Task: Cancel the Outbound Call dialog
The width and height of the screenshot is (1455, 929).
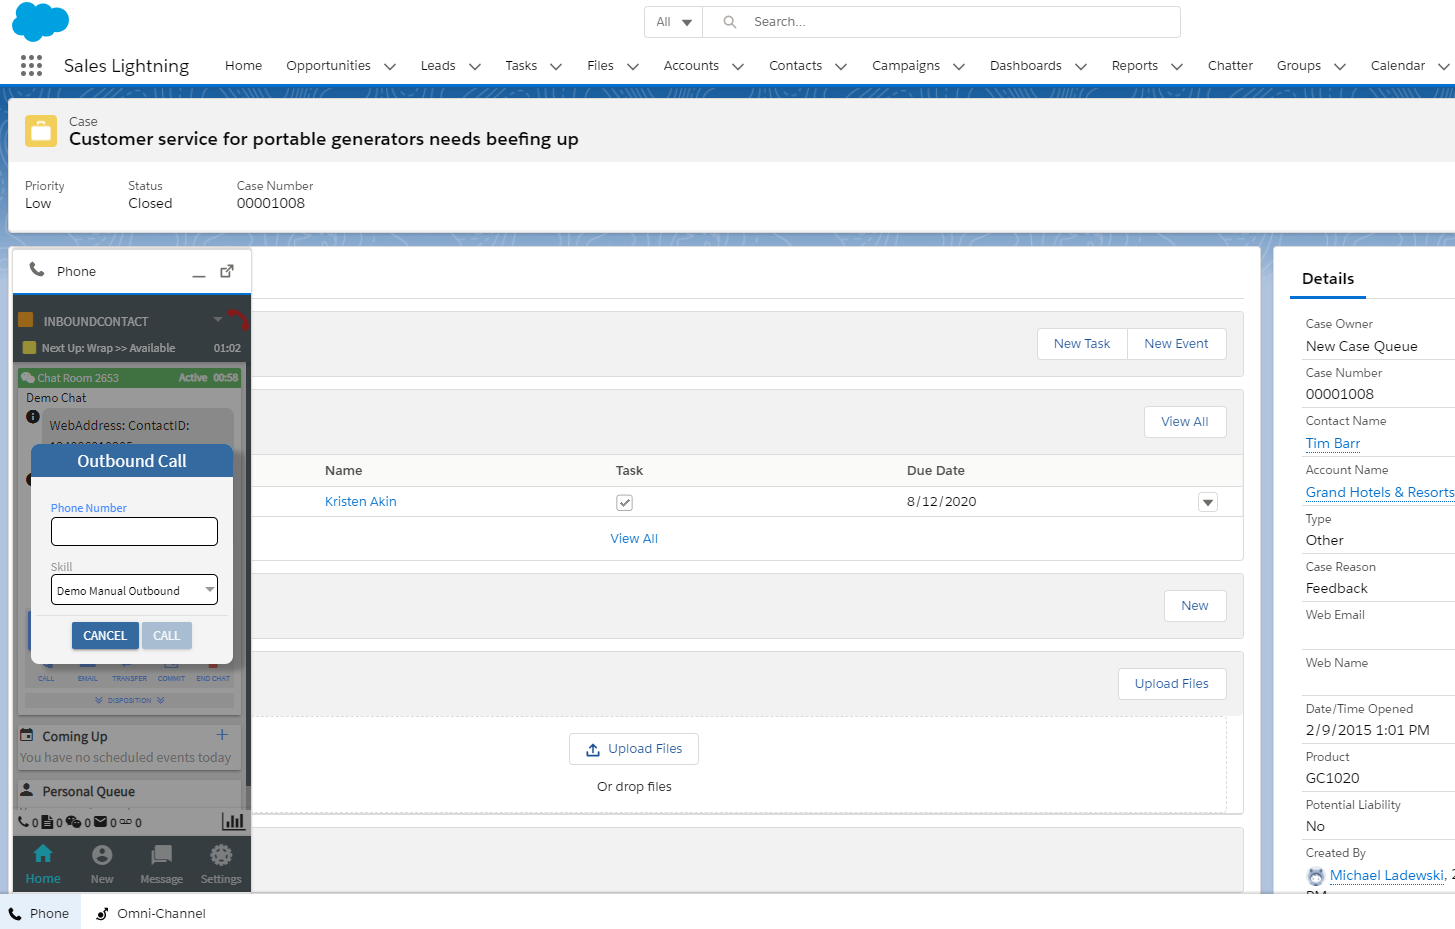Action: pos(105,635)
